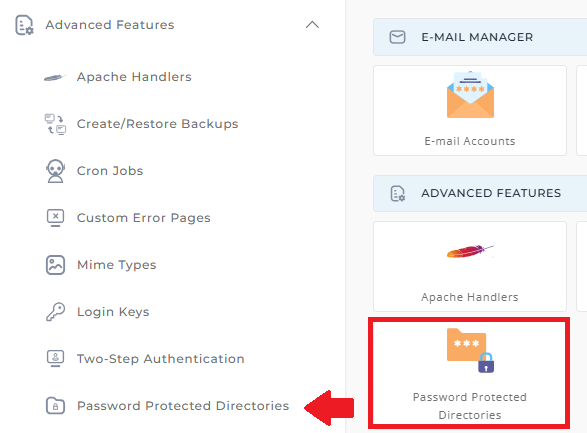Click the Password Protected Directories sidebar icon
Screen dimensions: 587x433
(55, 406)
